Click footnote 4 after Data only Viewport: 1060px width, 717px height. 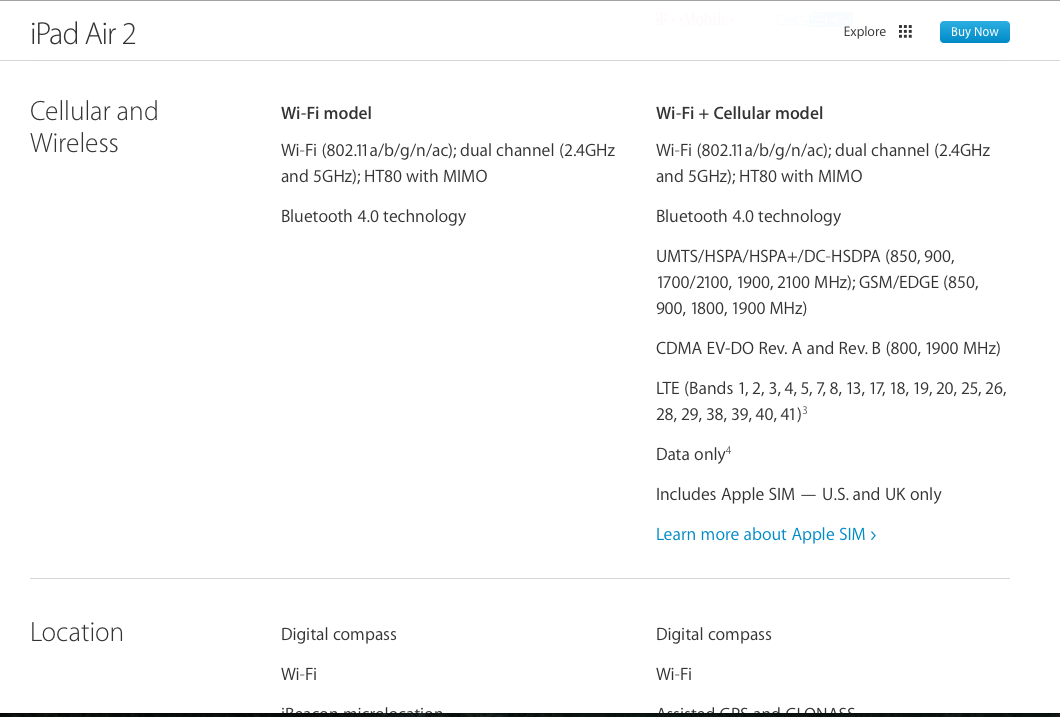point(728,450)
